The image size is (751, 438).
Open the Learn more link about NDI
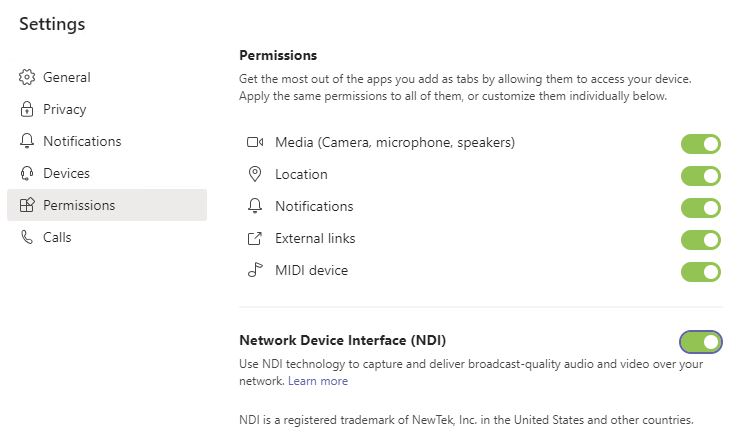(x=318, y=381)
